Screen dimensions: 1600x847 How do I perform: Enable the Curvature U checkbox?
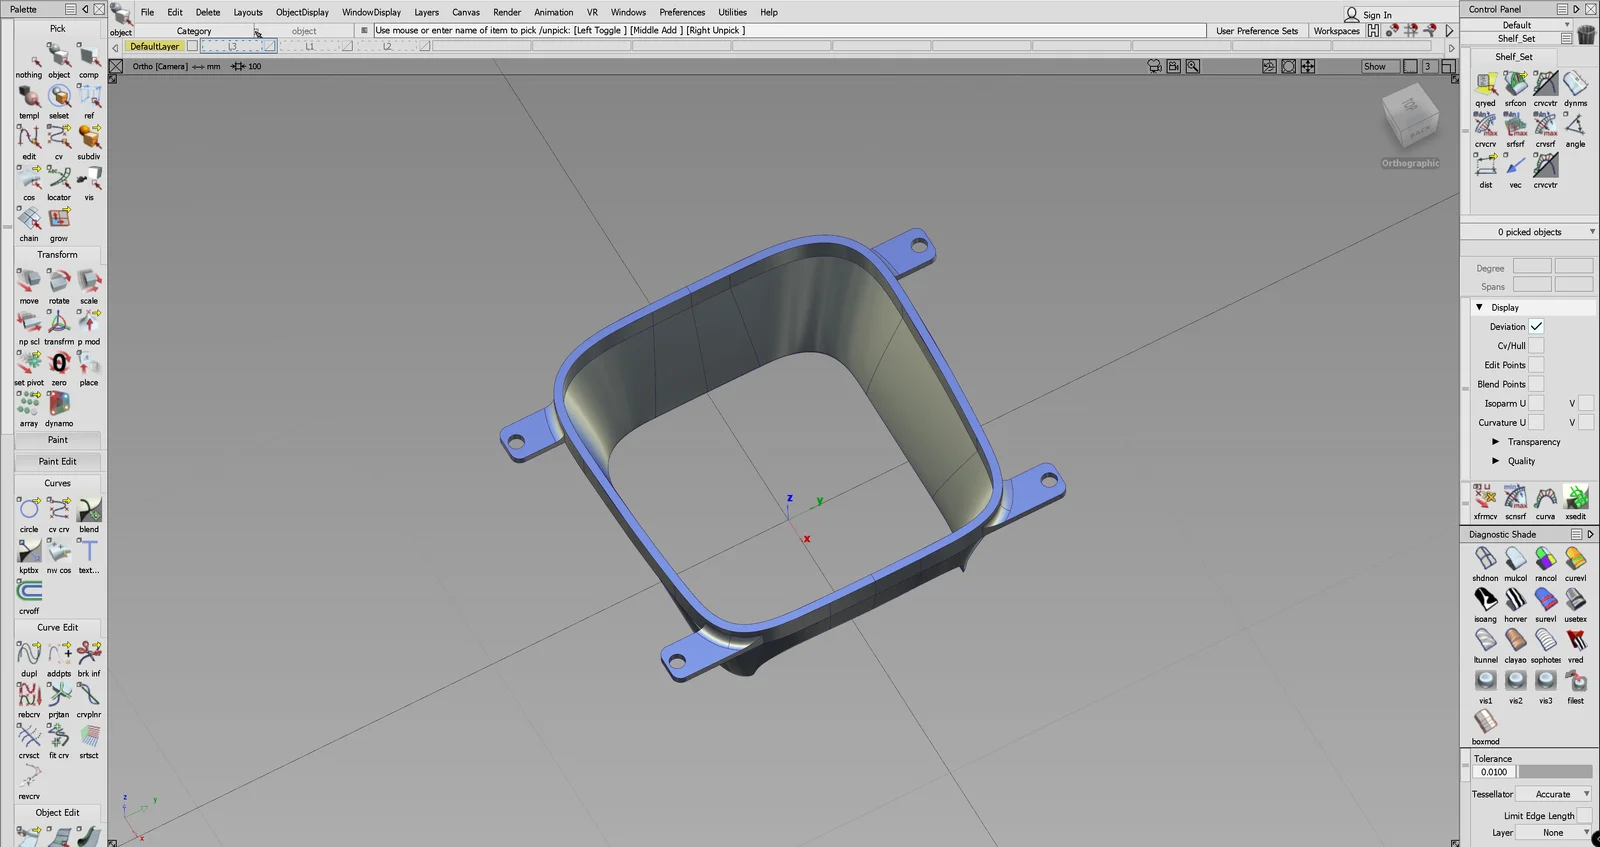pos(1536,422)
